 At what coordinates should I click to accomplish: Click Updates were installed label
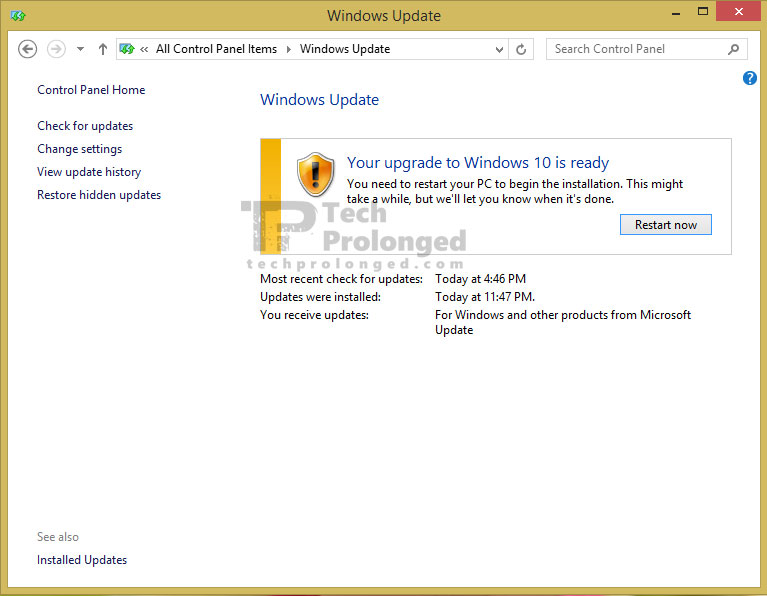point(320,297)
